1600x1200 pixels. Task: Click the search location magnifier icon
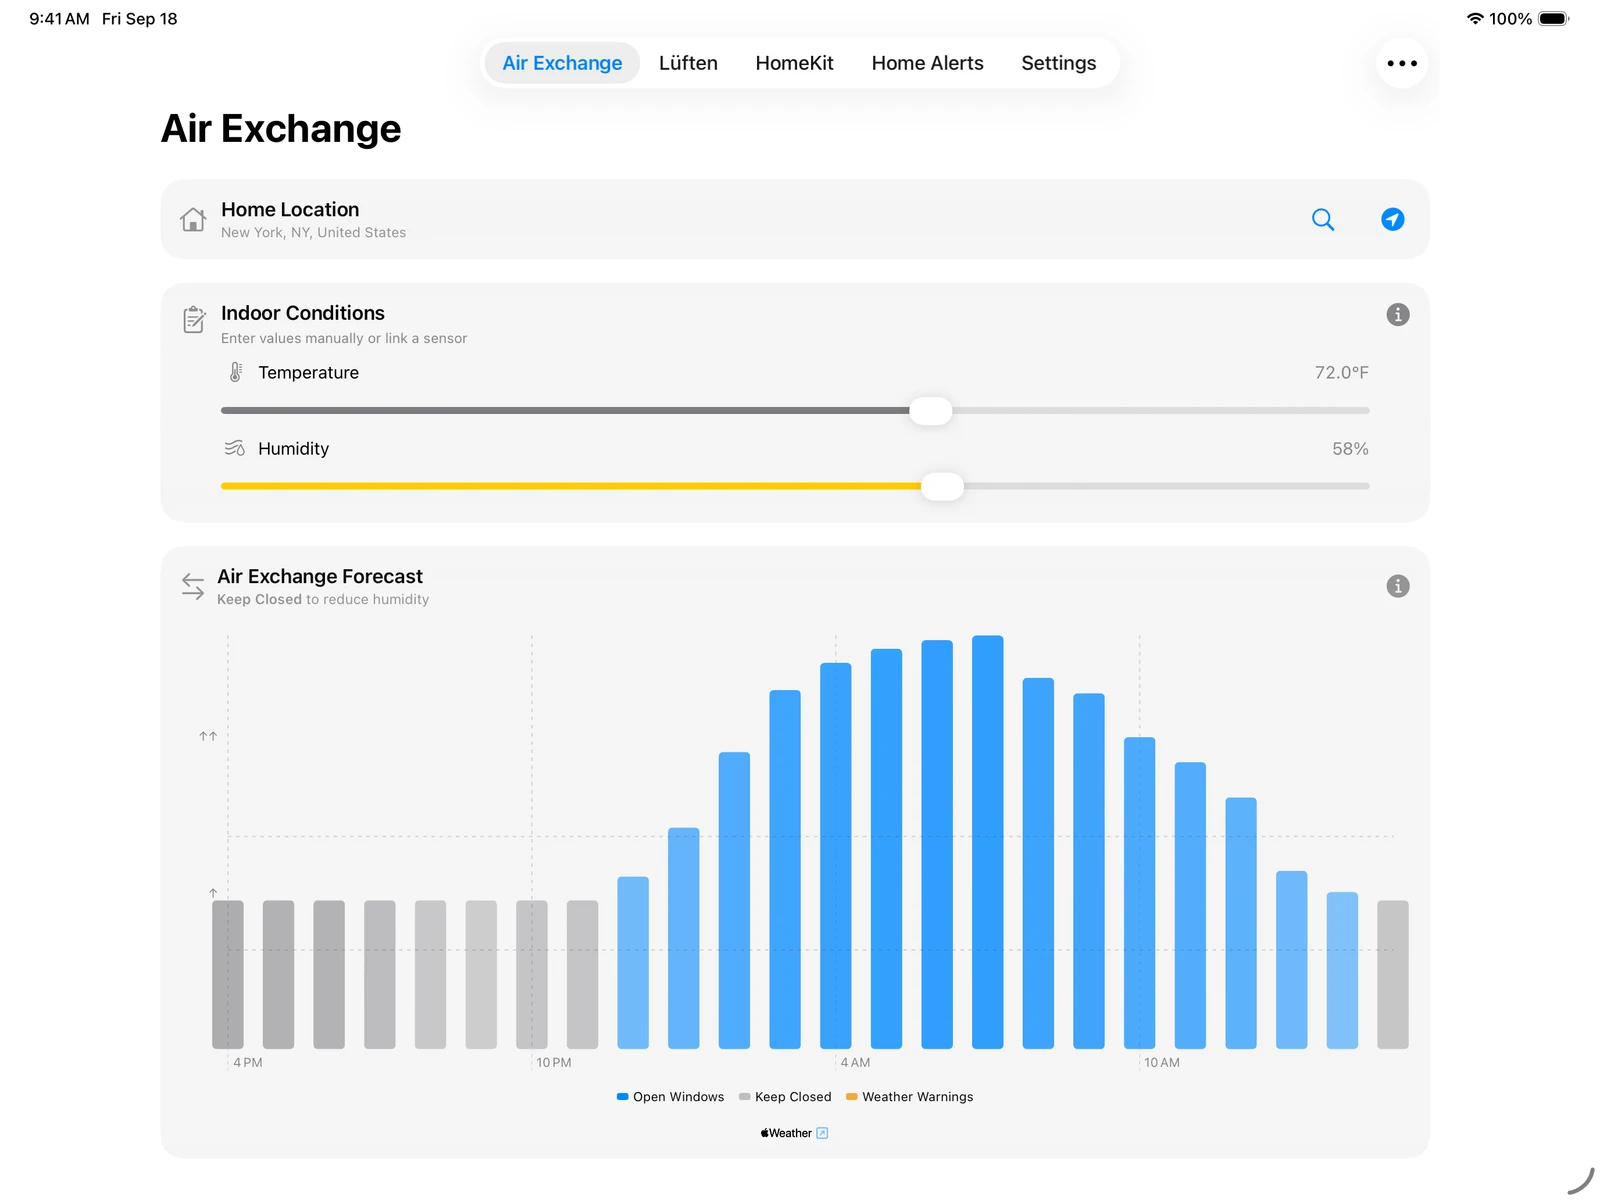click(x=1323, y=219)
